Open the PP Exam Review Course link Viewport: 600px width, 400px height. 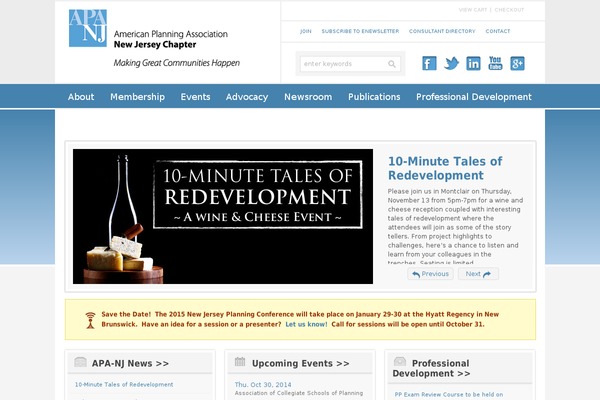click(449, 394)
